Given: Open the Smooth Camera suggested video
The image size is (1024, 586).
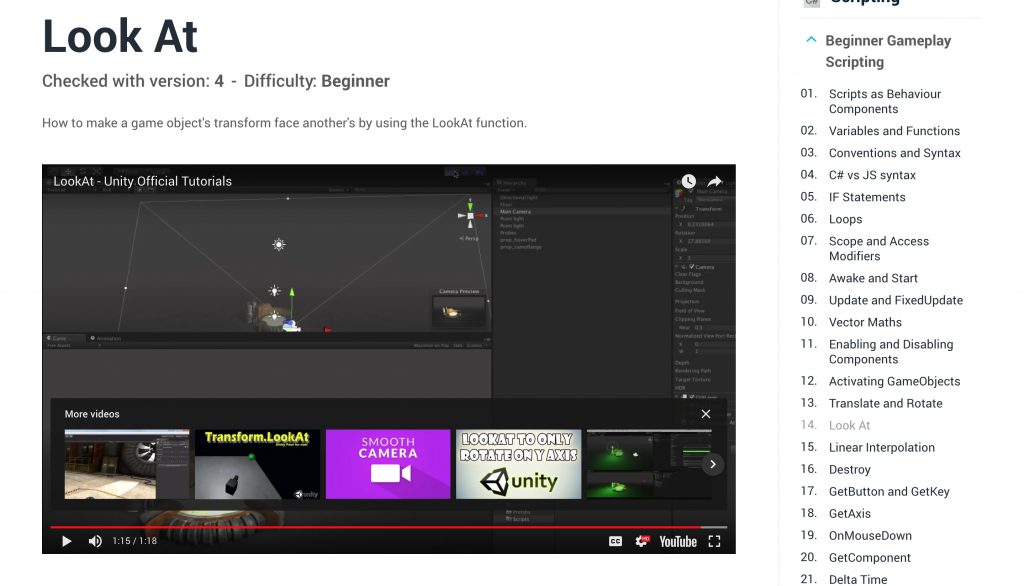Looking at the screenshot, I should 388,464.
